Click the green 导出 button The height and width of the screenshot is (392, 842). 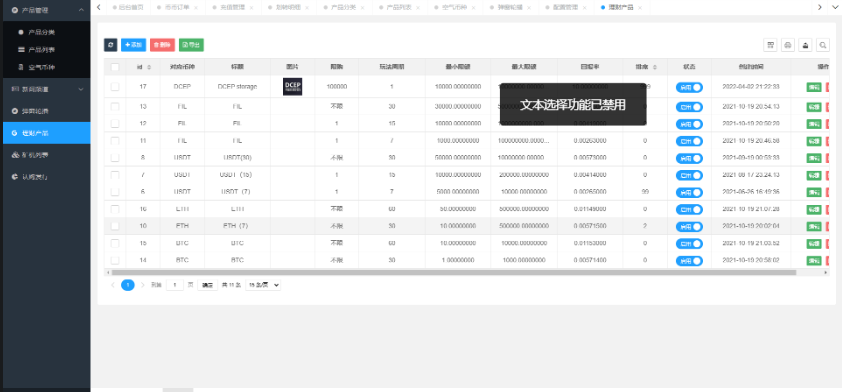tap(191, 45)
